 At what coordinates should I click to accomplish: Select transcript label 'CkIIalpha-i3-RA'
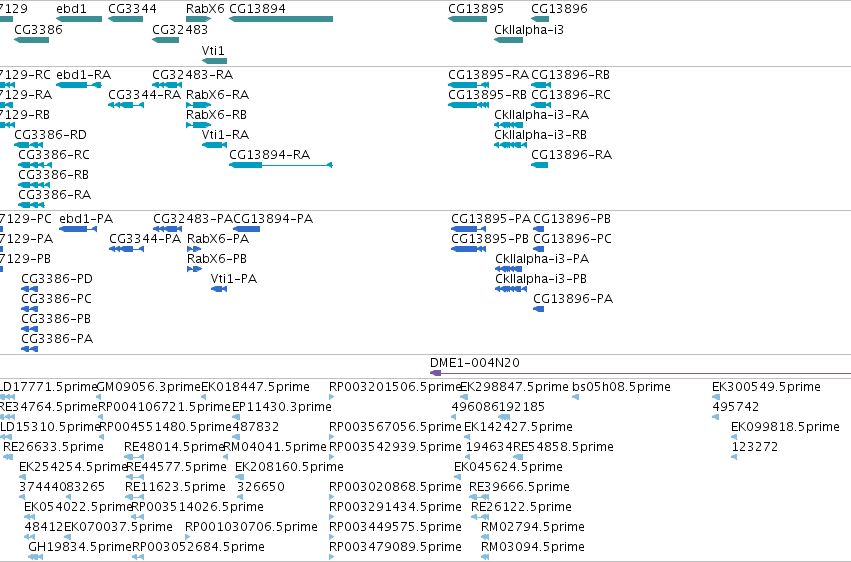click(x=542, y=115)
